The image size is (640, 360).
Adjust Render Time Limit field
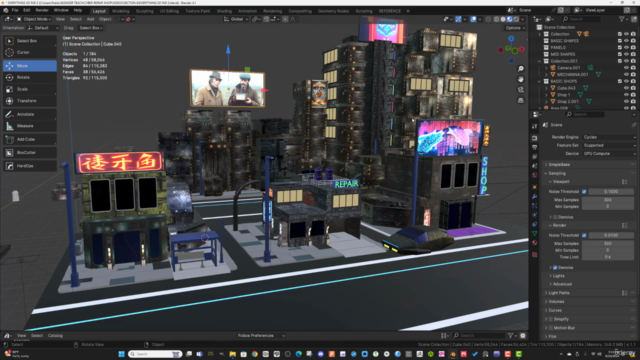pyautogui.click(x=608, y=257)
